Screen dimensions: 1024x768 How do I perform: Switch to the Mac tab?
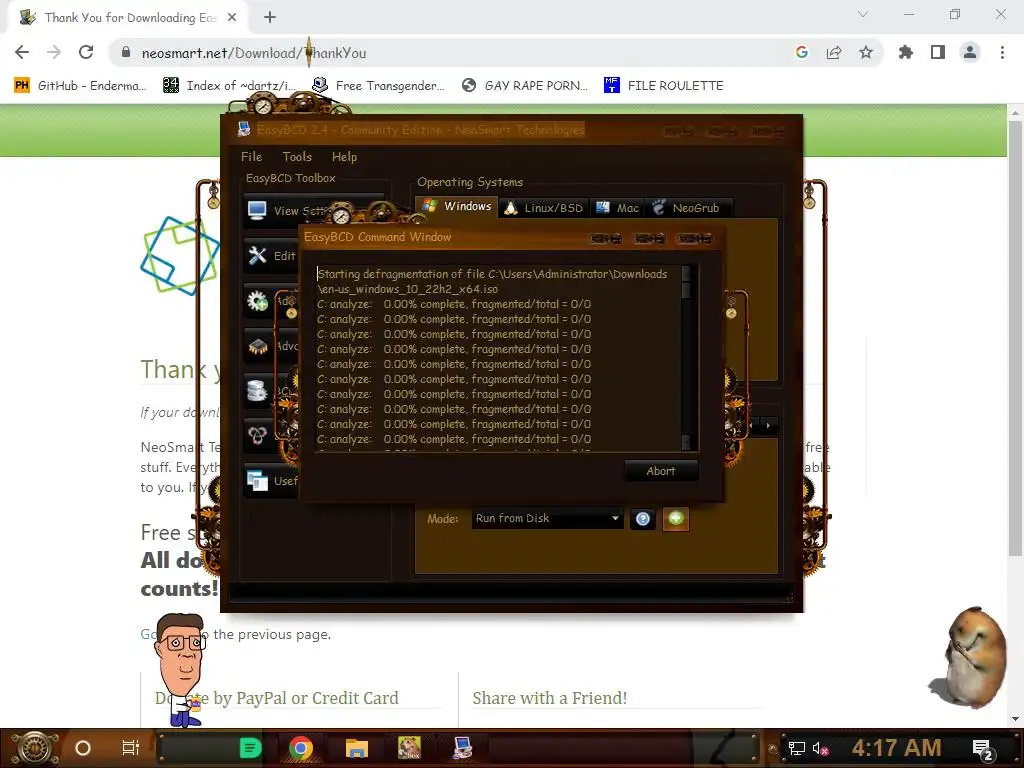[x=617, y=208]
